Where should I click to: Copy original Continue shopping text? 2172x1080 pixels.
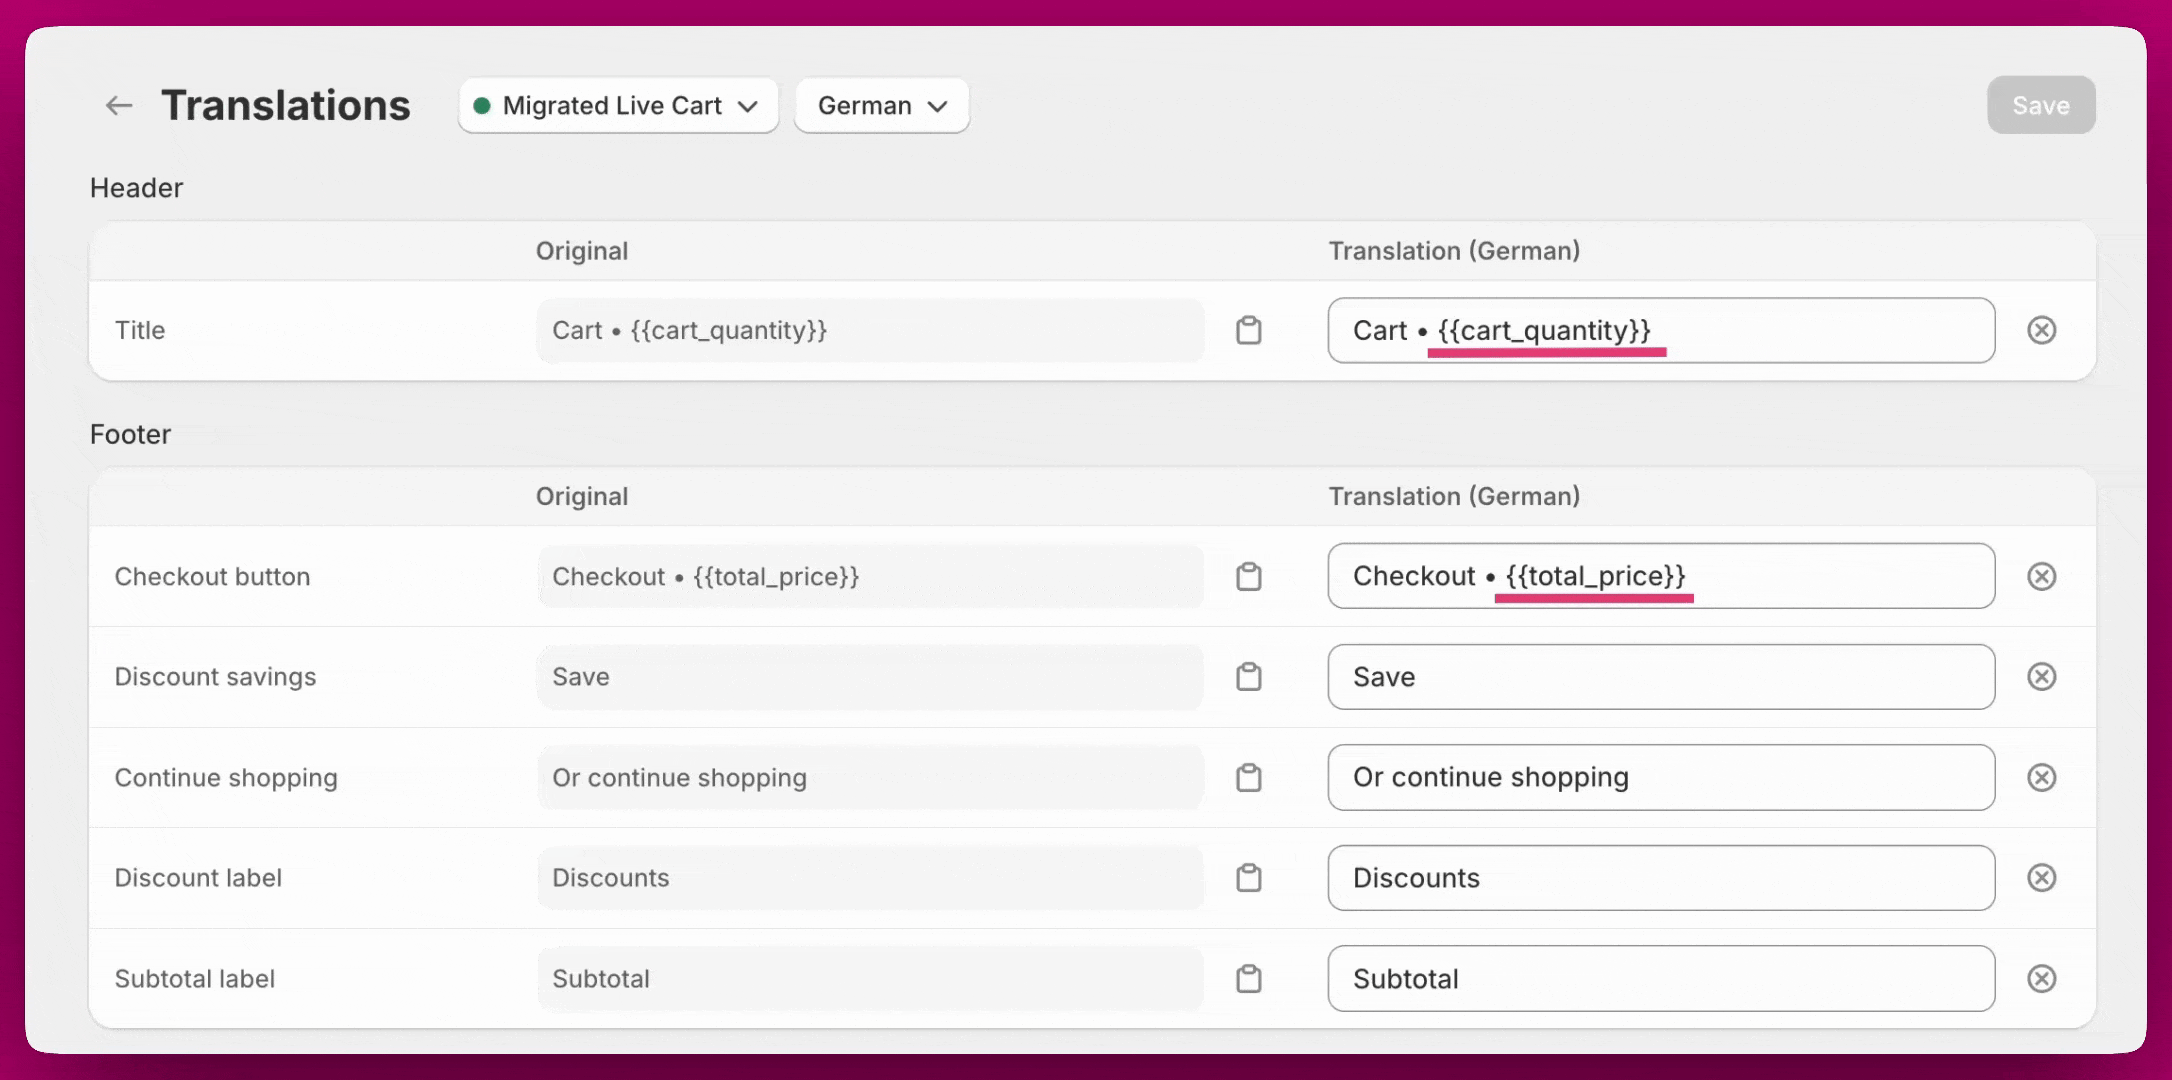(1248, 778)
